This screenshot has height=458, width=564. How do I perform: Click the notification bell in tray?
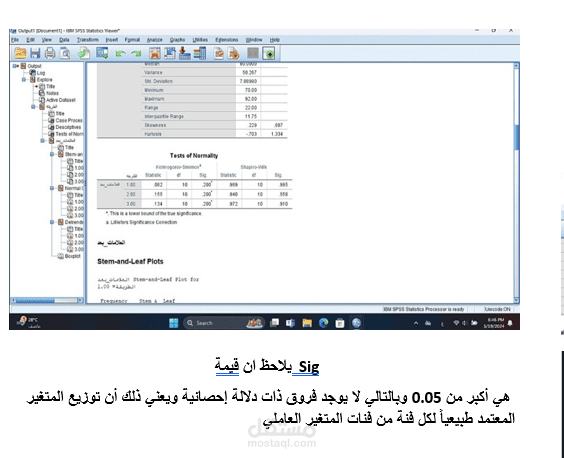510,323
